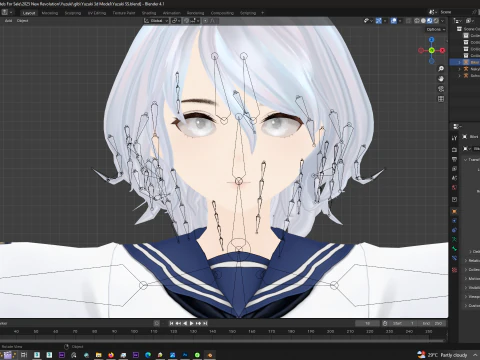
Task: Open the Render properties tab
Action: [x=454, y=150]
